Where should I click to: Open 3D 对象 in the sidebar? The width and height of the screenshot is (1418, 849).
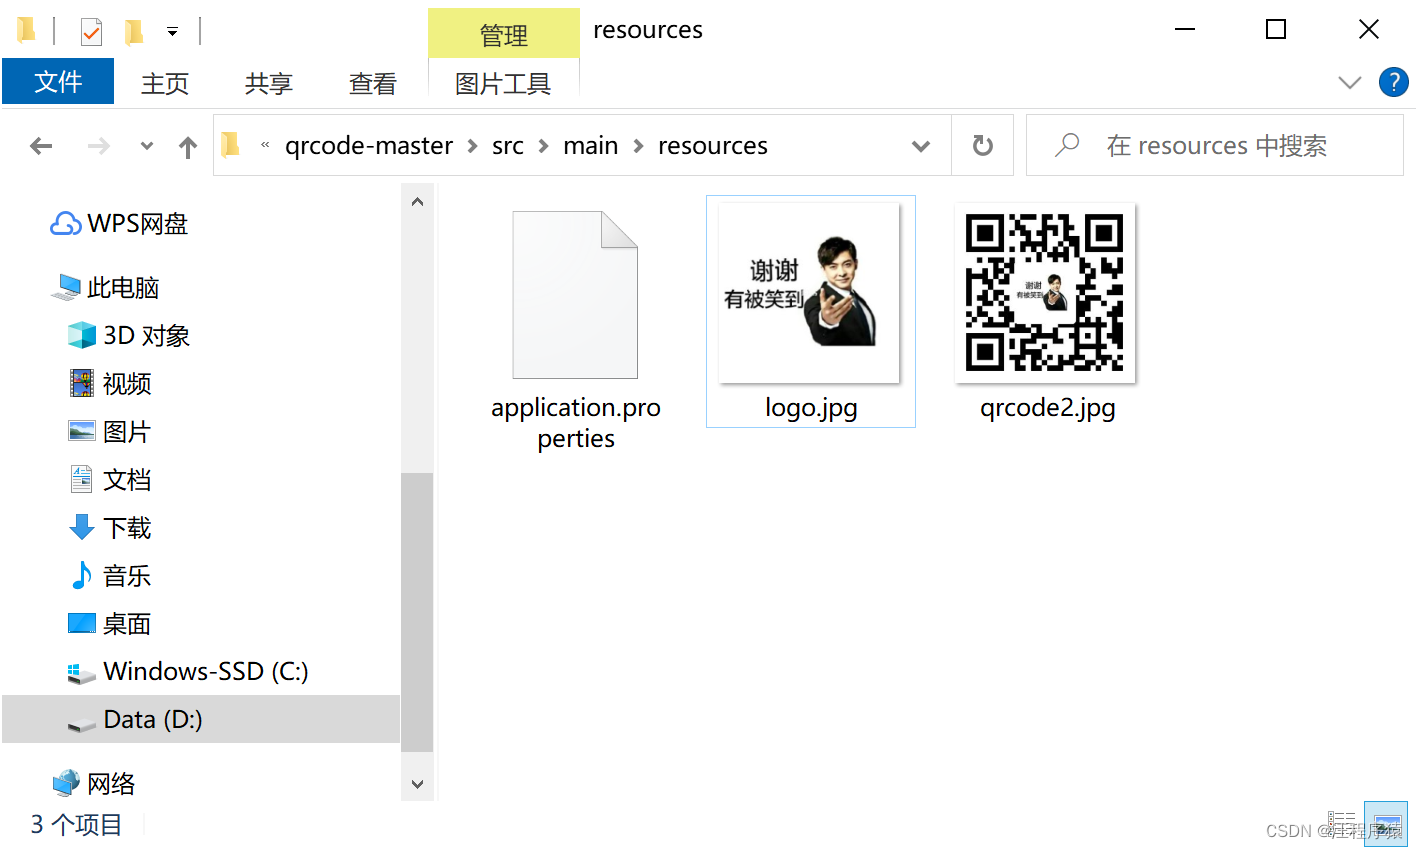click(146, 336)
